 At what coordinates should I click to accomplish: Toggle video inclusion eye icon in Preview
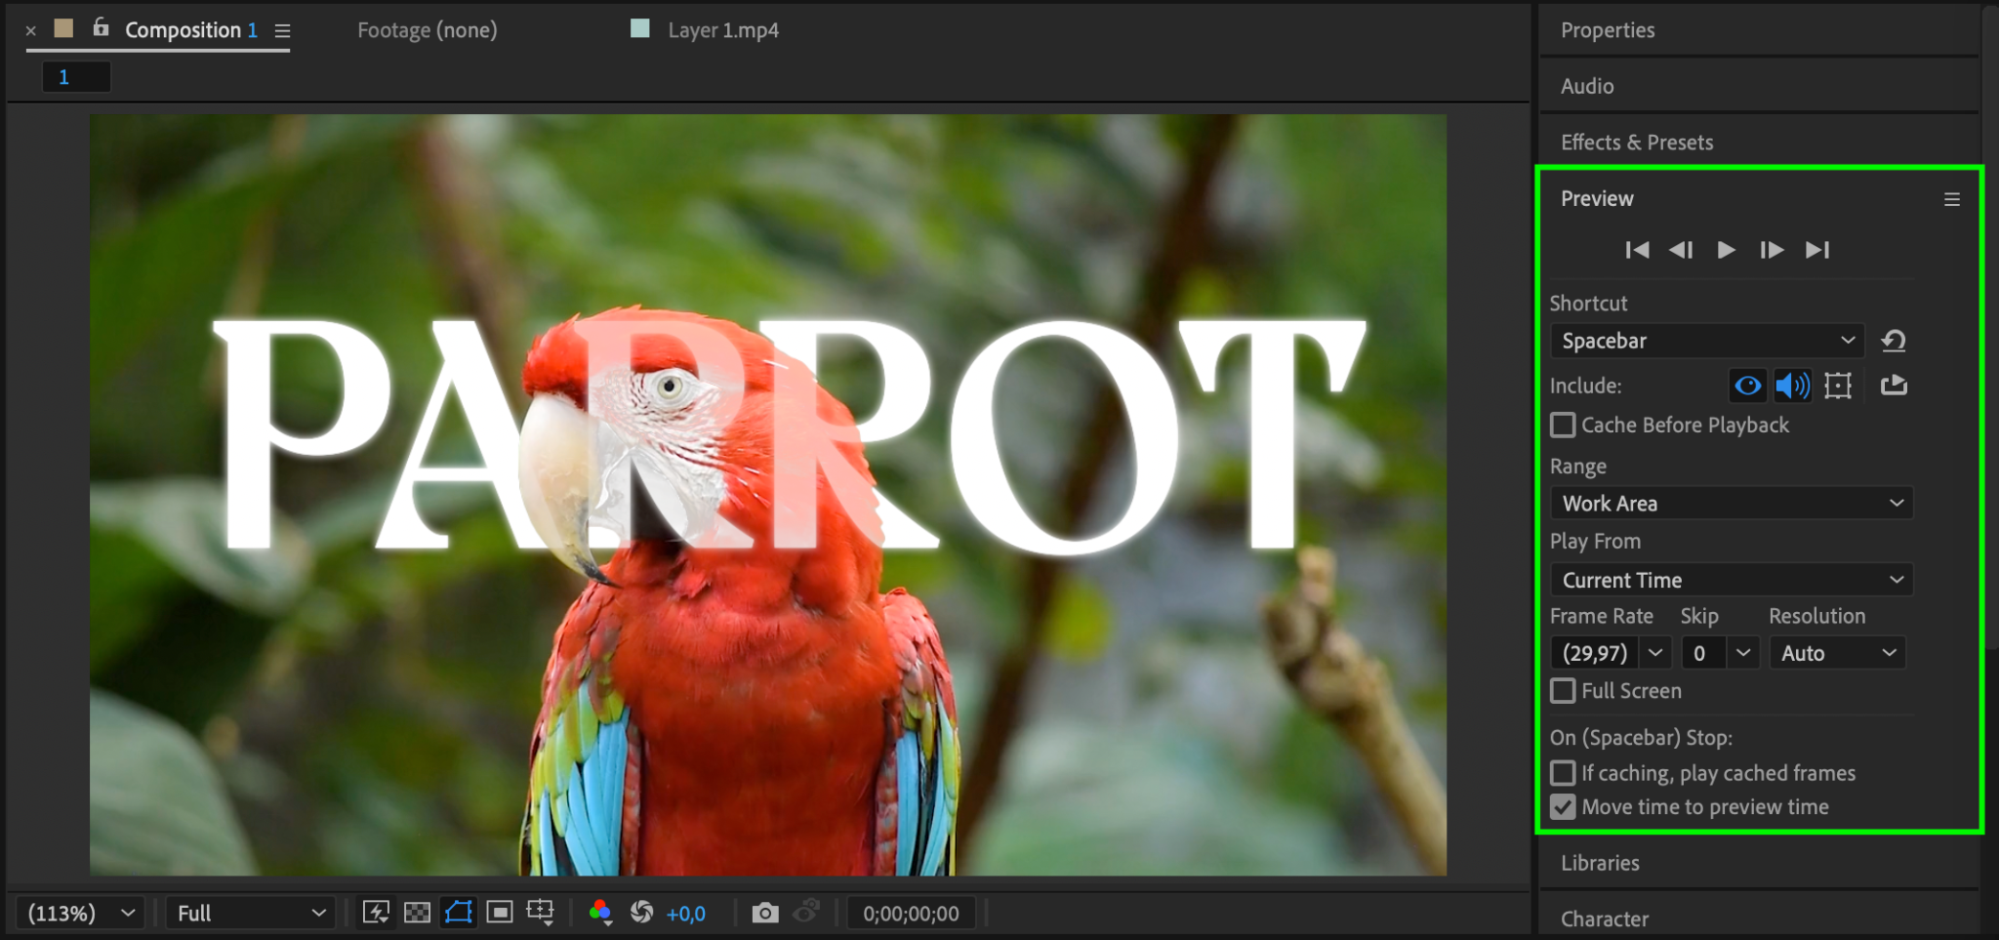[x=1748, y=386]
